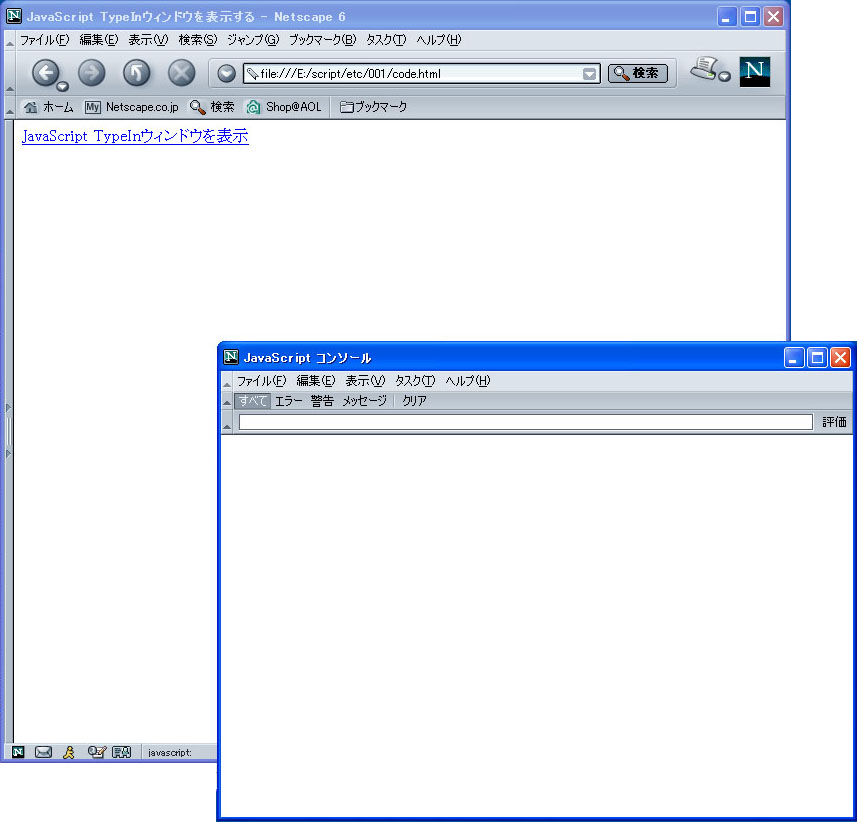The width and height of the screenshot is (857, 822).
Task: Print the page using the printer icon
Action: (x=704, y=68)
